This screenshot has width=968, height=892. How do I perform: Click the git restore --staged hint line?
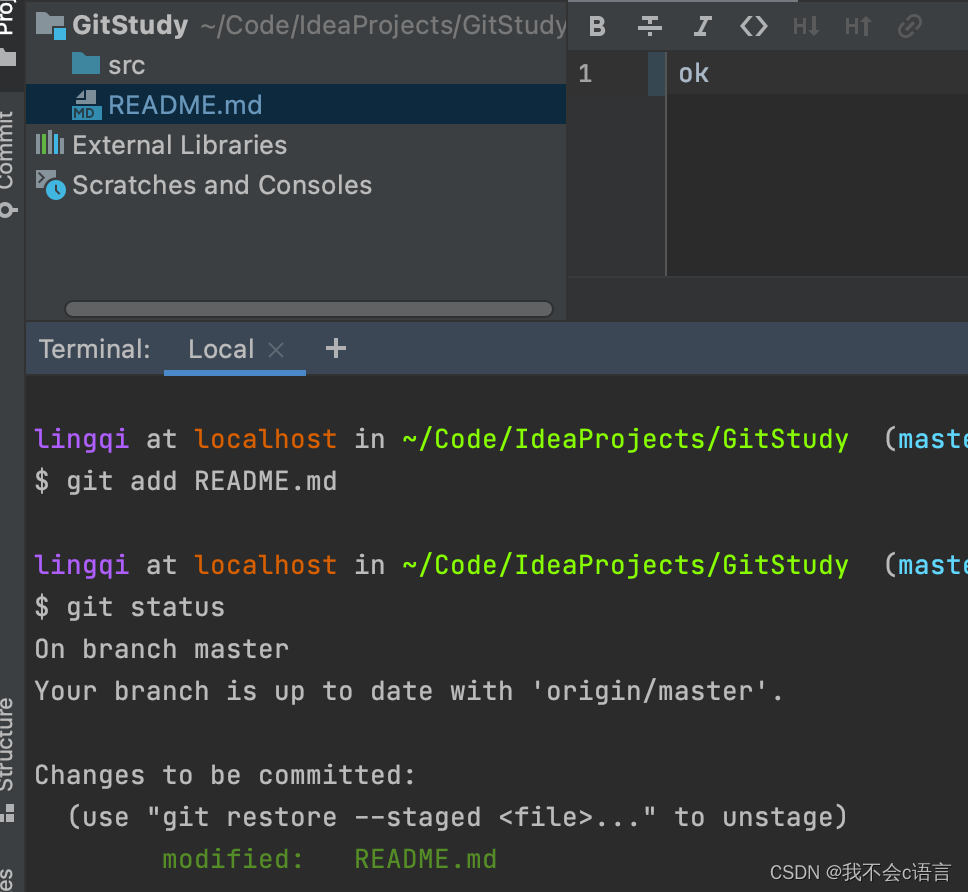pos(457,817)
